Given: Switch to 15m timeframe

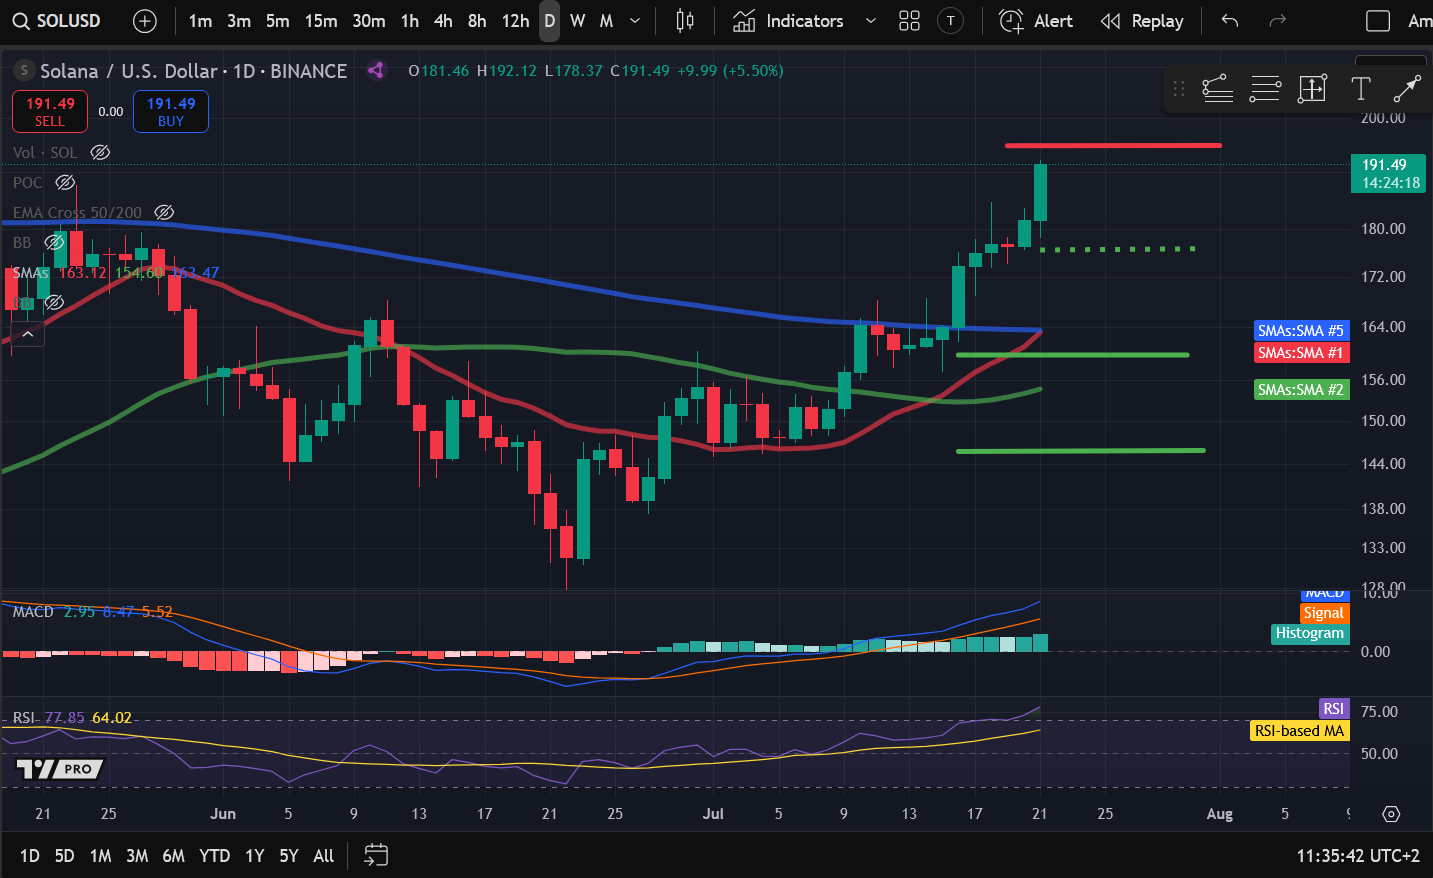Looking at the screenshot, I should pyautogui.click(x=321, y=21).
